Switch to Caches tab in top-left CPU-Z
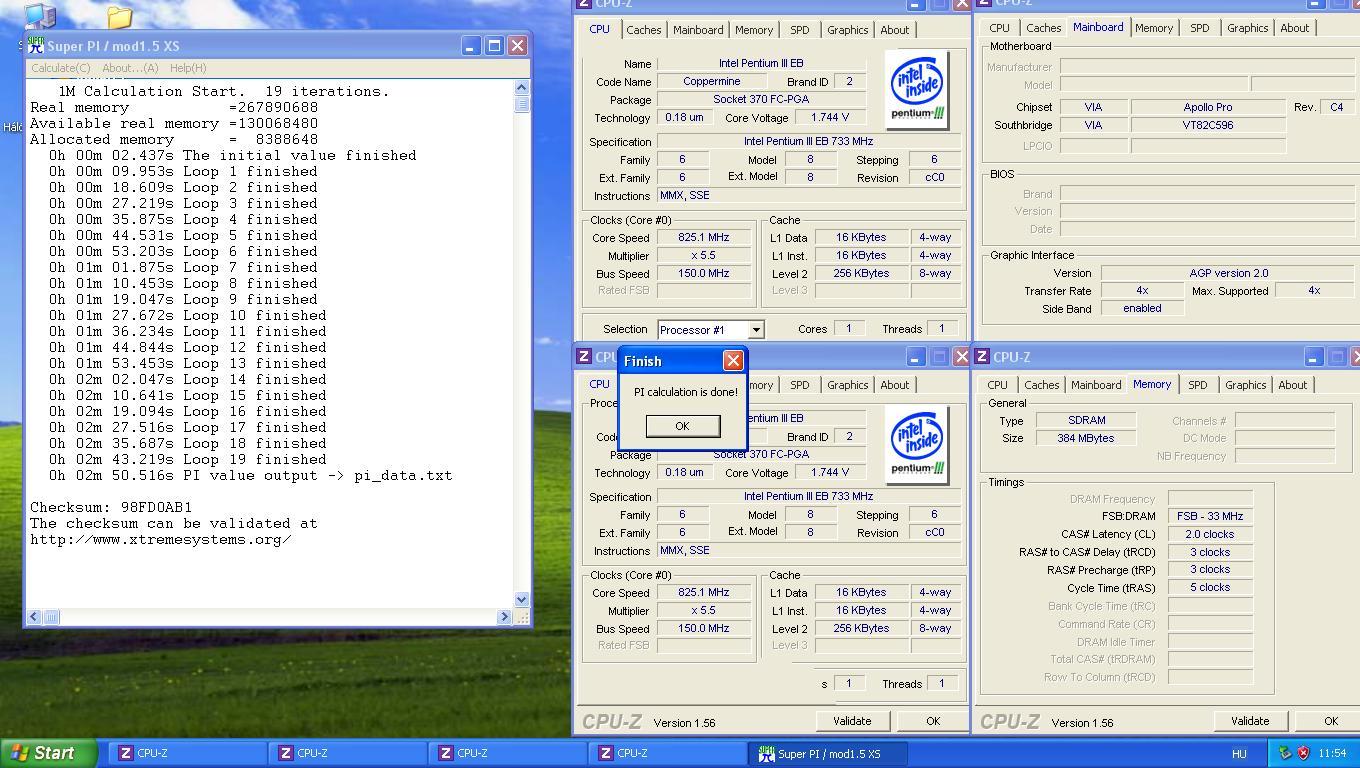The image size is (1360, 768). pyautogui.click(x=643, y=30)
